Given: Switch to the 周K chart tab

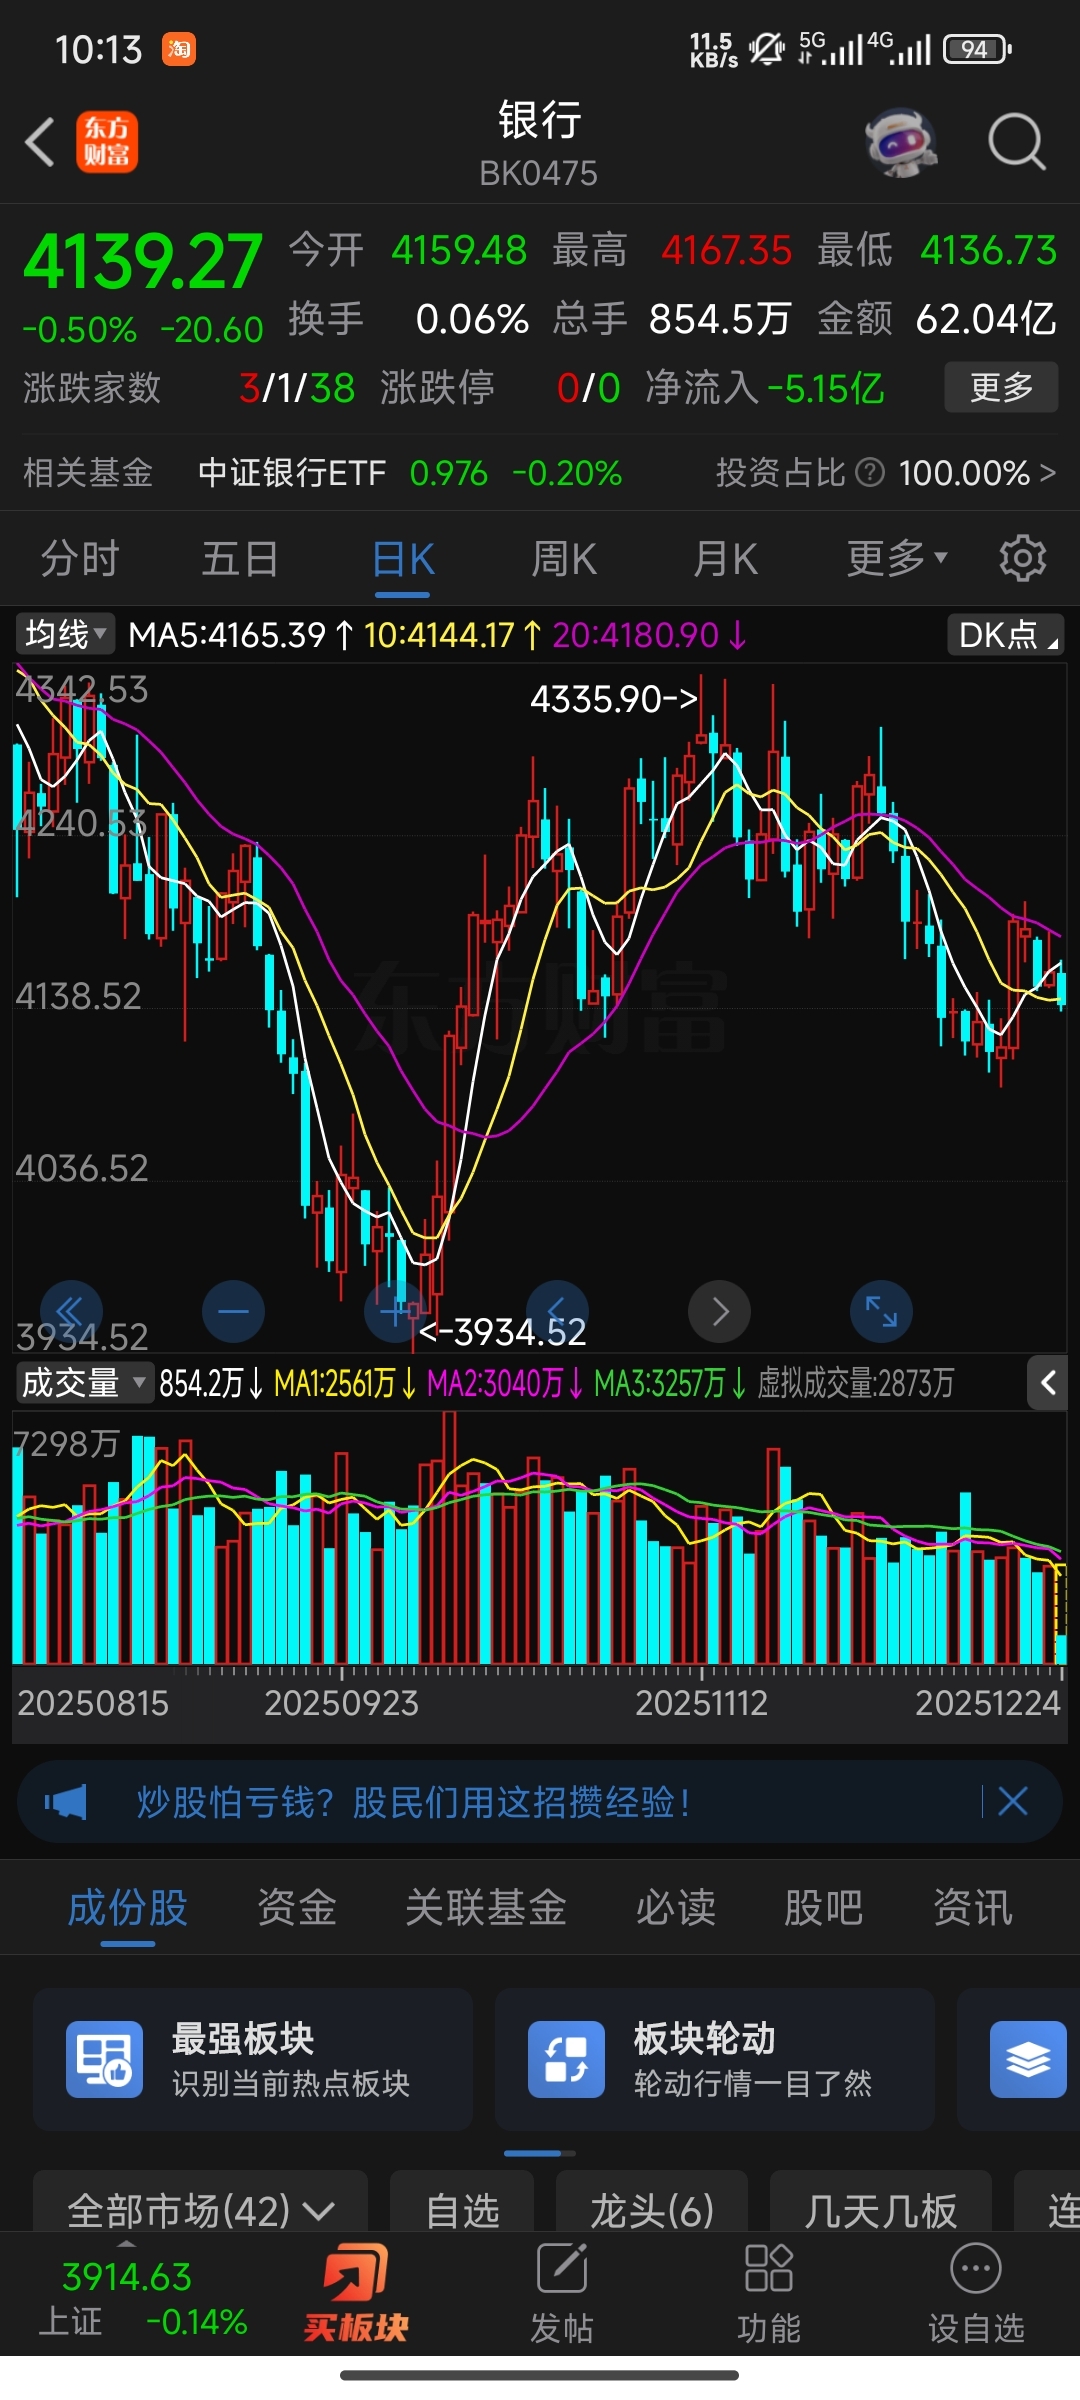Looking at the screenshot, I should coord(564,558).
